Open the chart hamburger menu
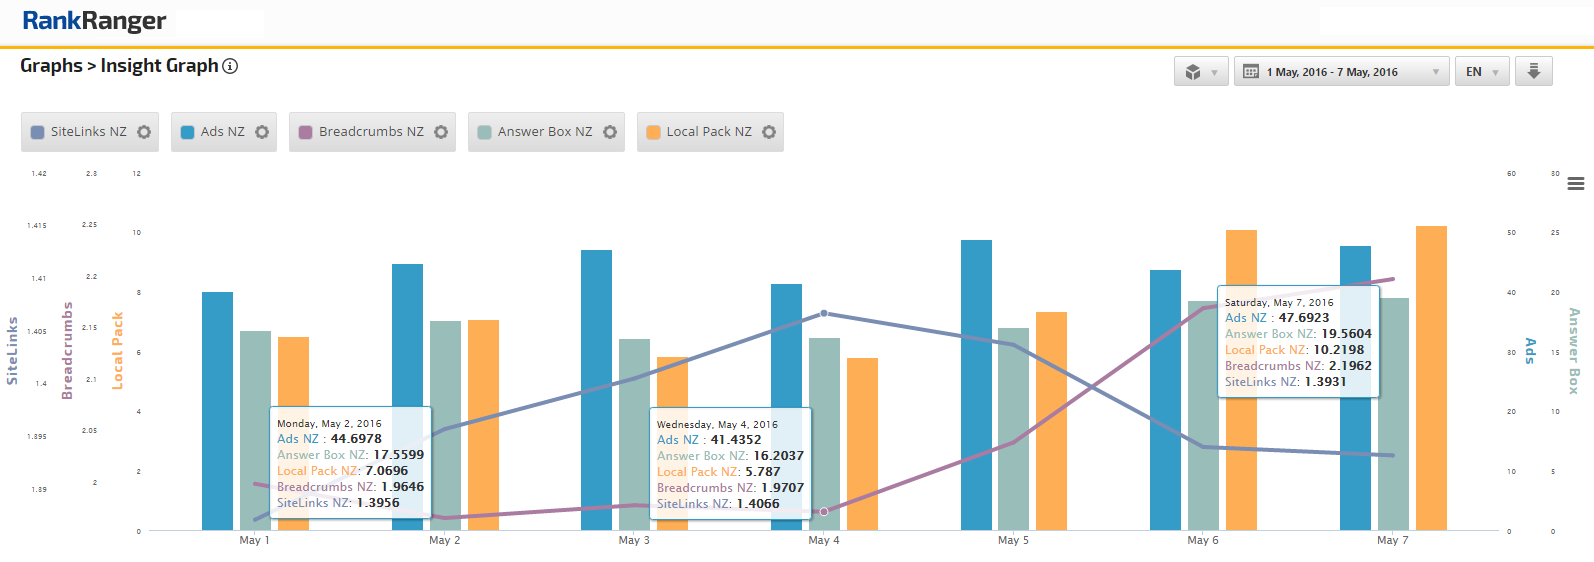Screen dimensions: 1594x562 tap(1576, 184)
